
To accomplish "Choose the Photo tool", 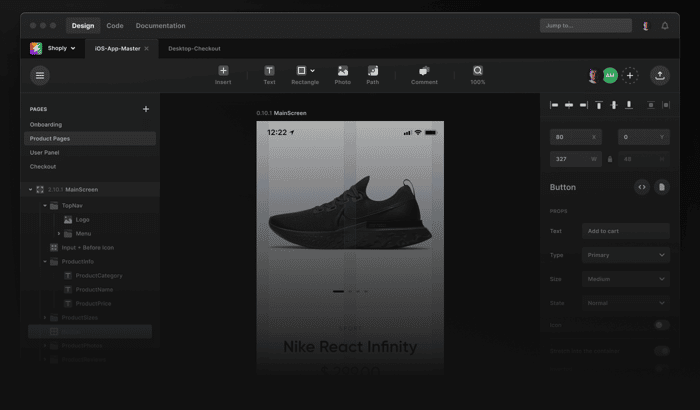I will [x=342, y=75].
